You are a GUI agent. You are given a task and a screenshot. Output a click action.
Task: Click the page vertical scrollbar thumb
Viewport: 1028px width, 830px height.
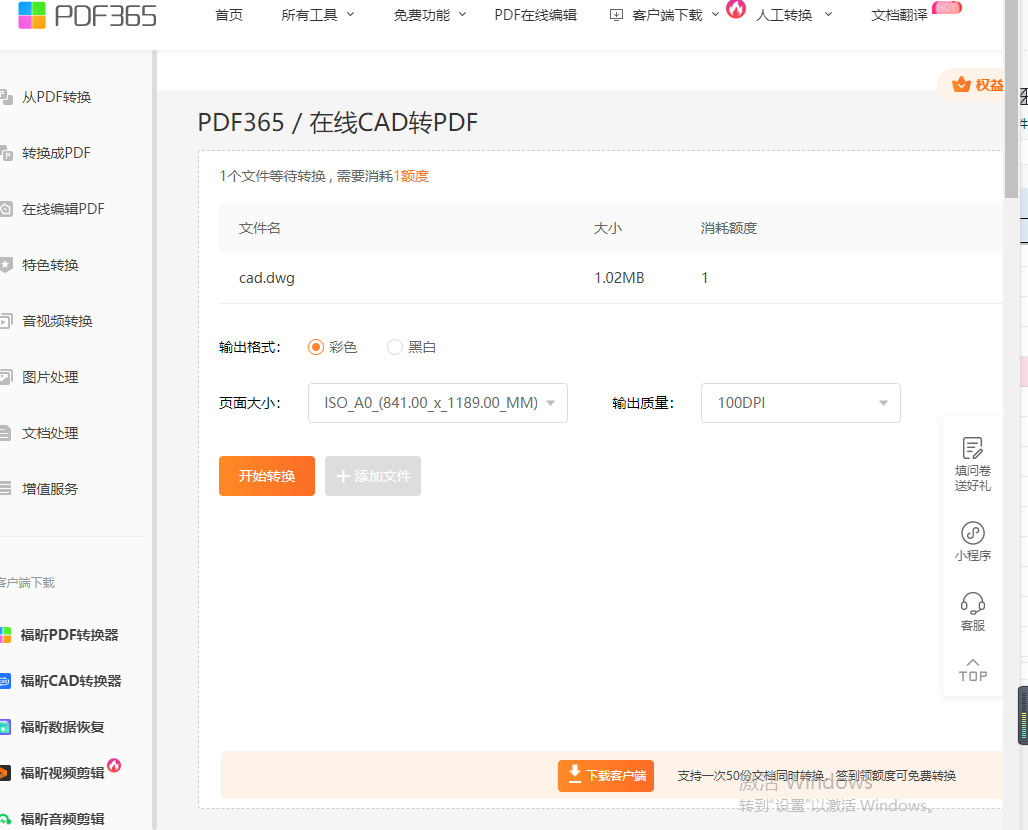coord(1011,98)
